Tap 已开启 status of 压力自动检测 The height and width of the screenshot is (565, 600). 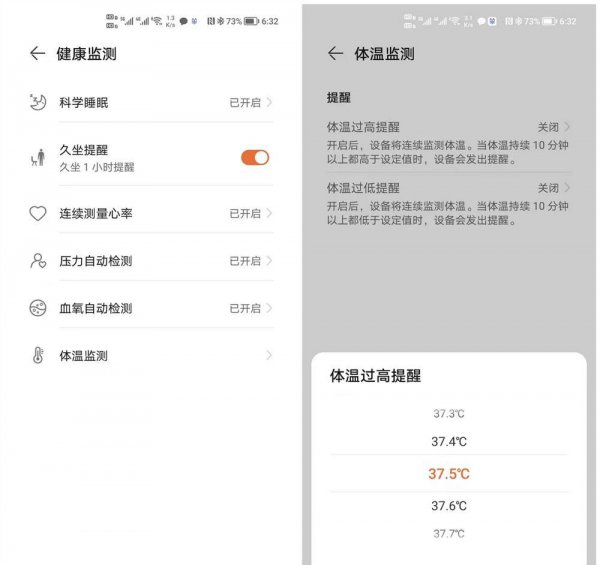point(245,261)
